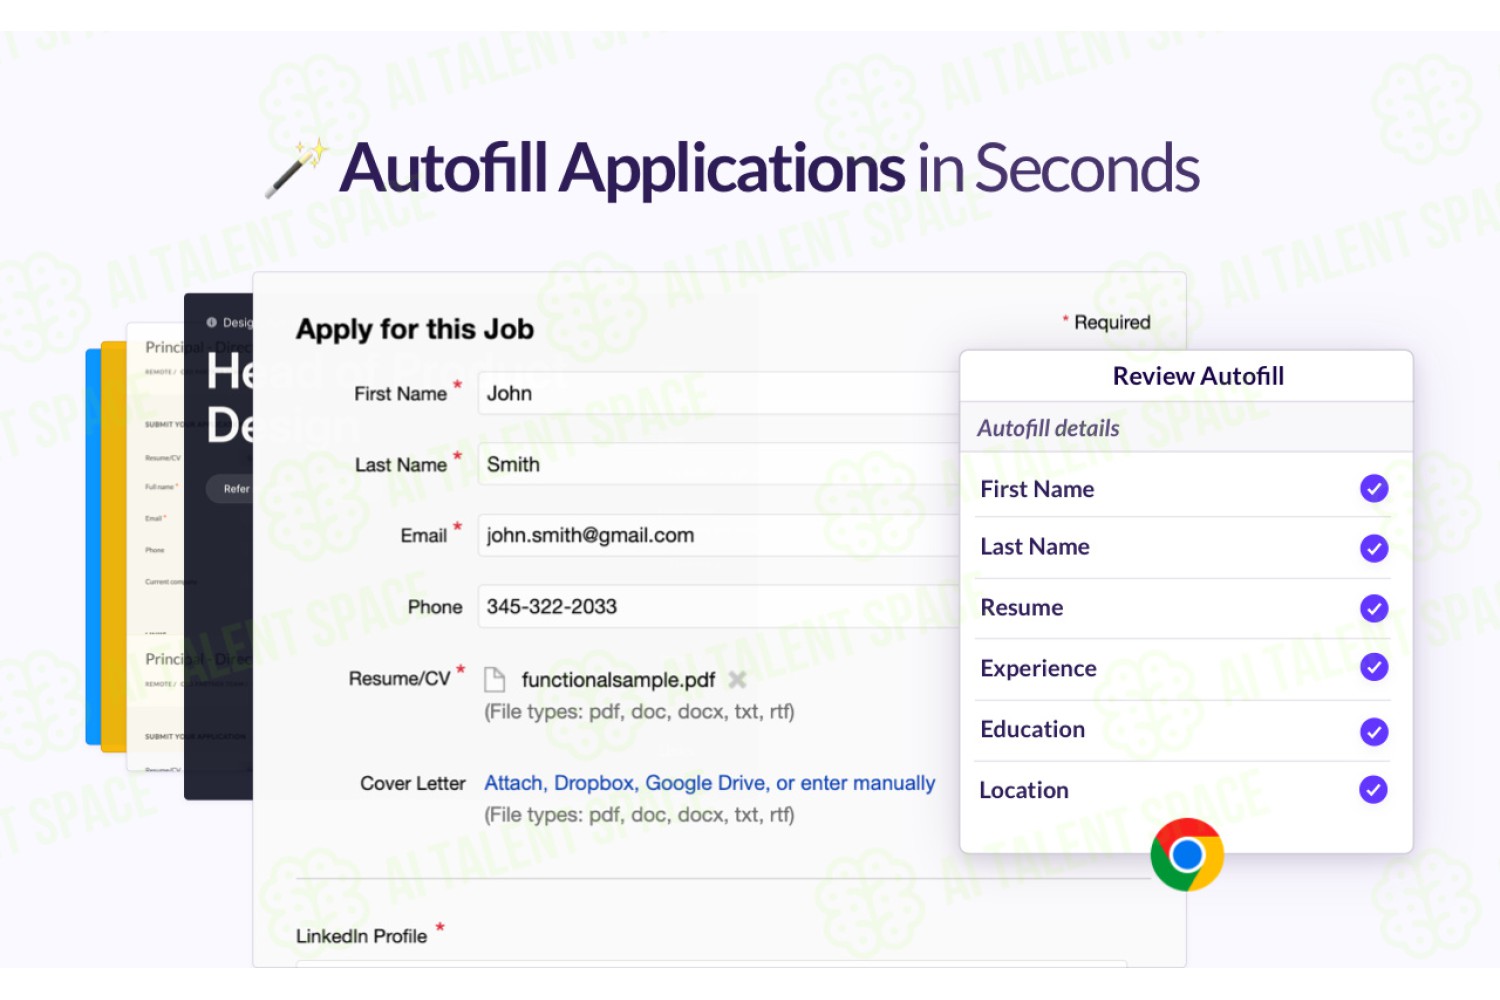1500x1000 pixels.
Task: Click the Google Drive cover letter link
Action: (x=706, y=783)
